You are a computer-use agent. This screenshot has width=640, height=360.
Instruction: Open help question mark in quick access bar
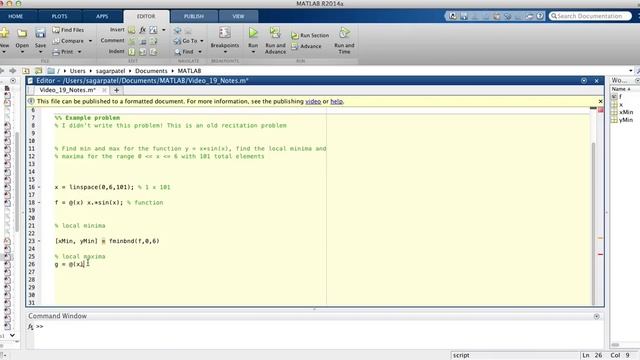click(x=540, y=16)
